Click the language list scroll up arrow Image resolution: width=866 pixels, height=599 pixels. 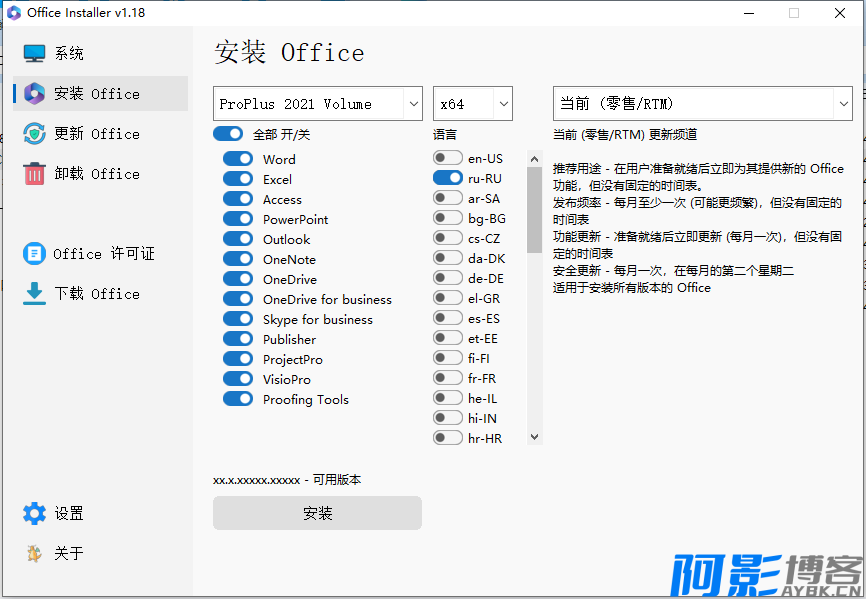[534, 159]
